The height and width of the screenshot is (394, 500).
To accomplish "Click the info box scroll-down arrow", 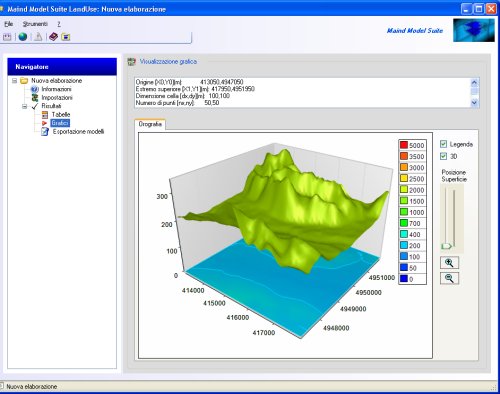I will click(474, 103).
